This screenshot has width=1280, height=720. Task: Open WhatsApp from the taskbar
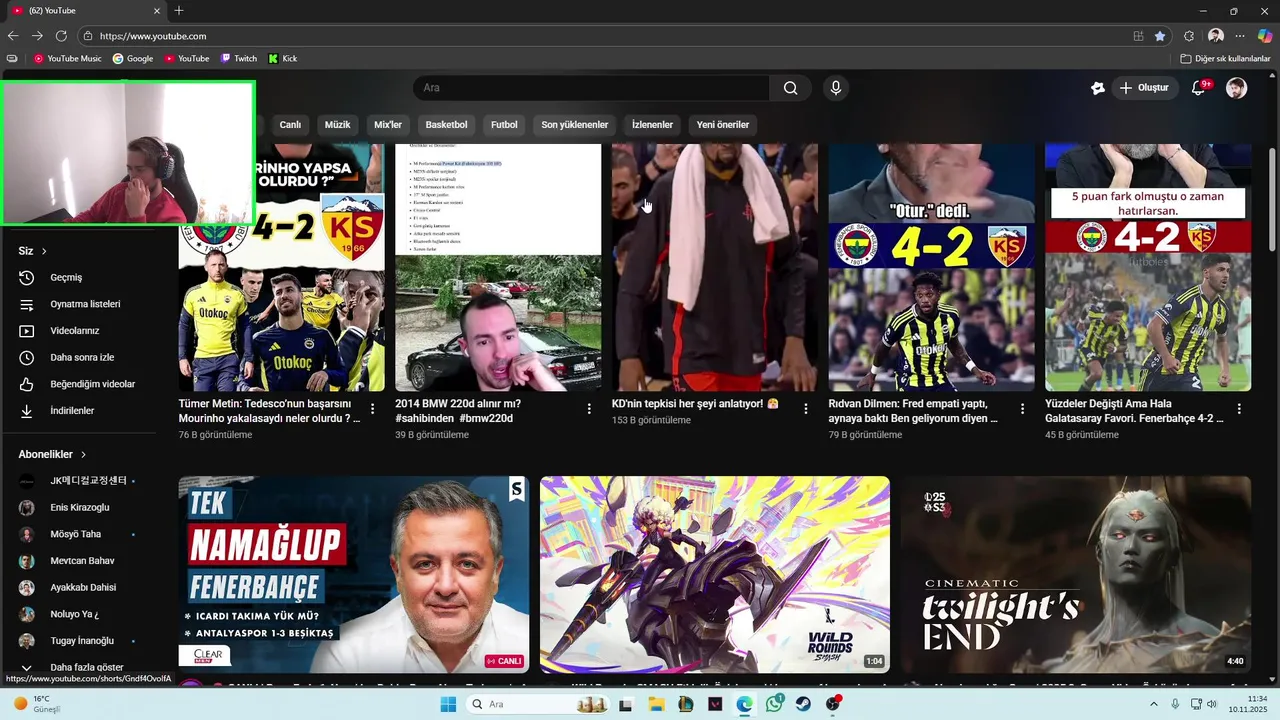tap(774, 704)
